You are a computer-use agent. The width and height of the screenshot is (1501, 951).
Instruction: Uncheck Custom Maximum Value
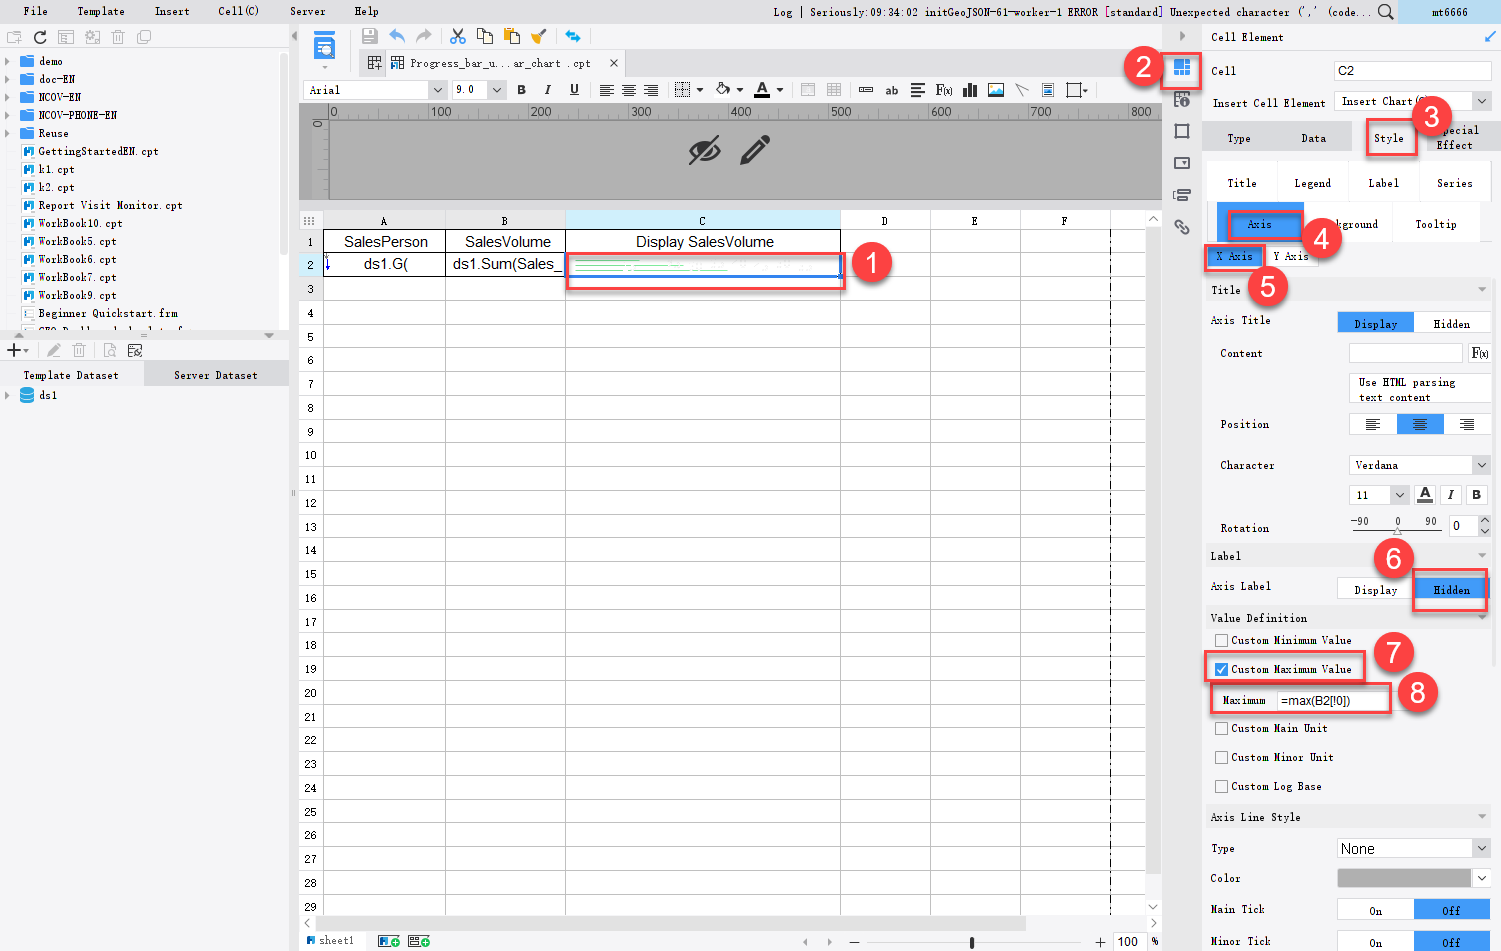click(x=1221, y=669)
